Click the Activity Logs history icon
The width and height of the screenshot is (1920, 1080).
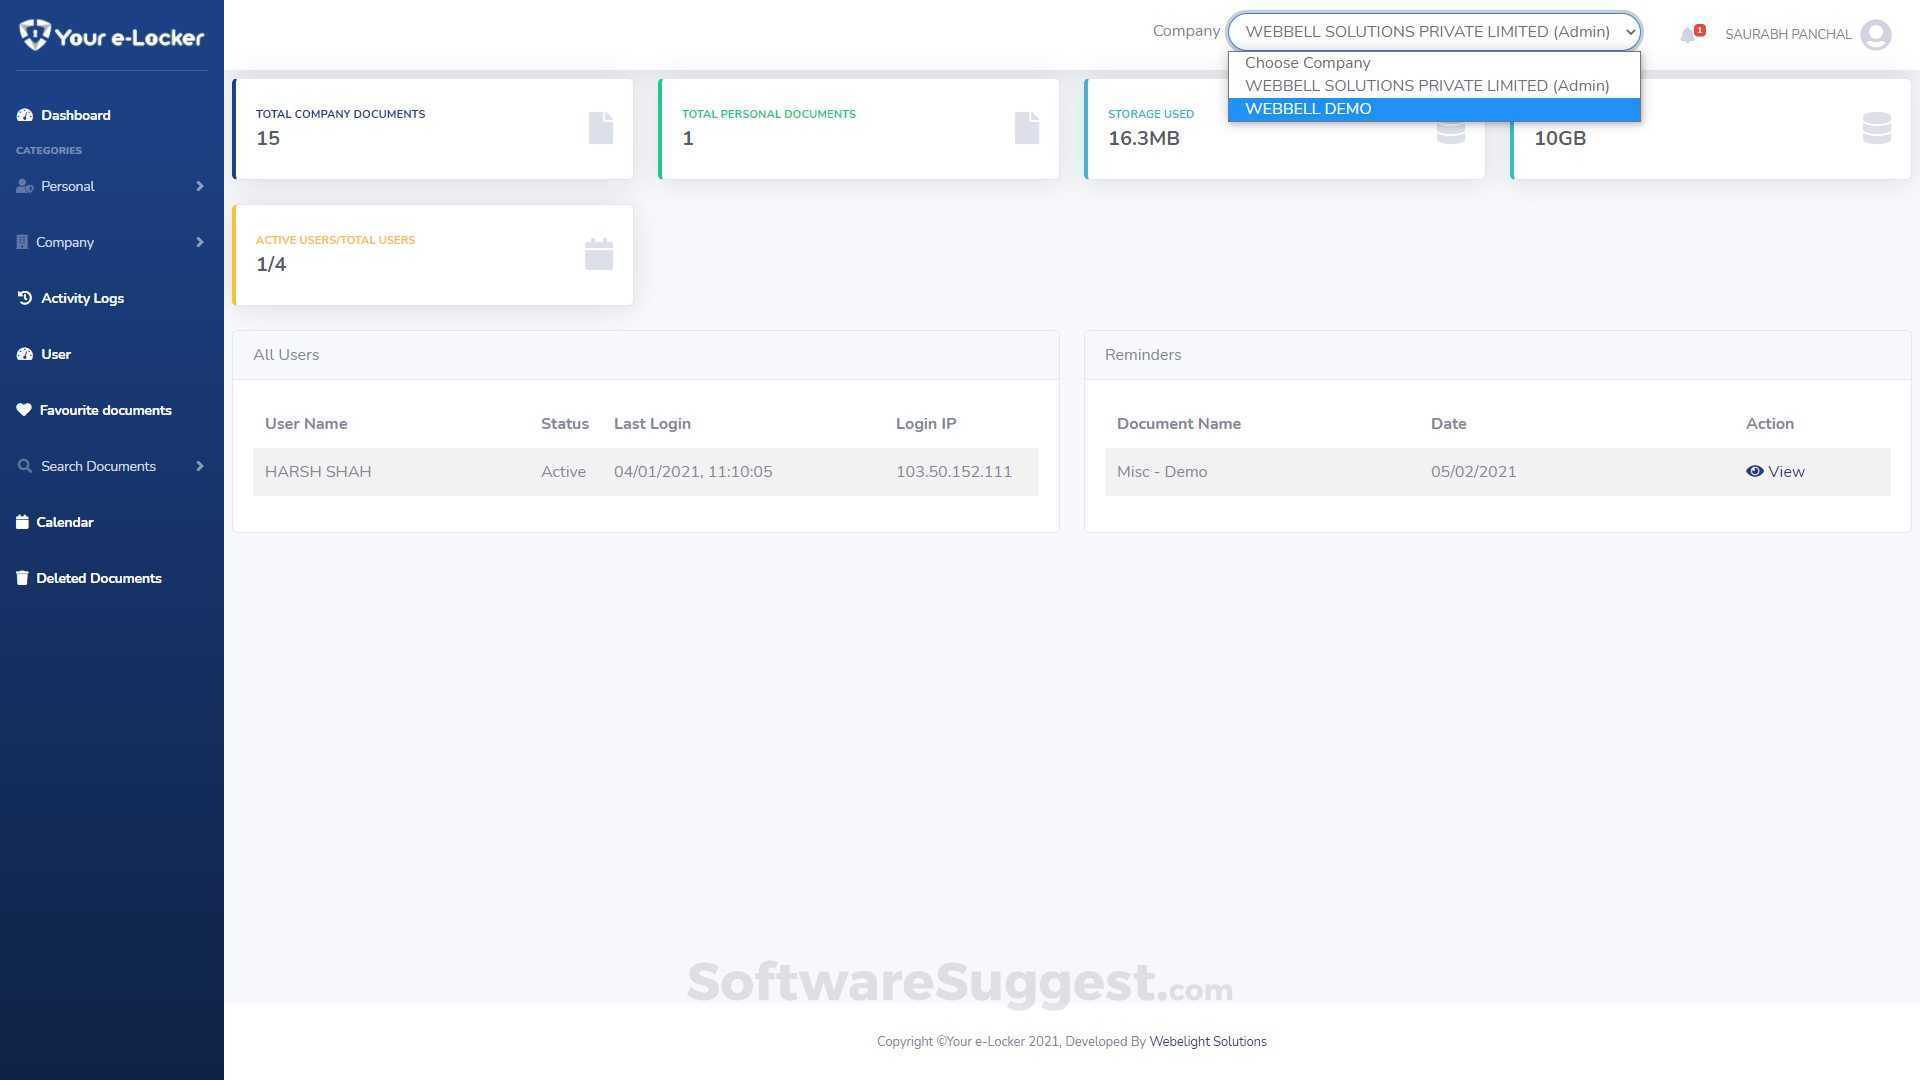25,298
